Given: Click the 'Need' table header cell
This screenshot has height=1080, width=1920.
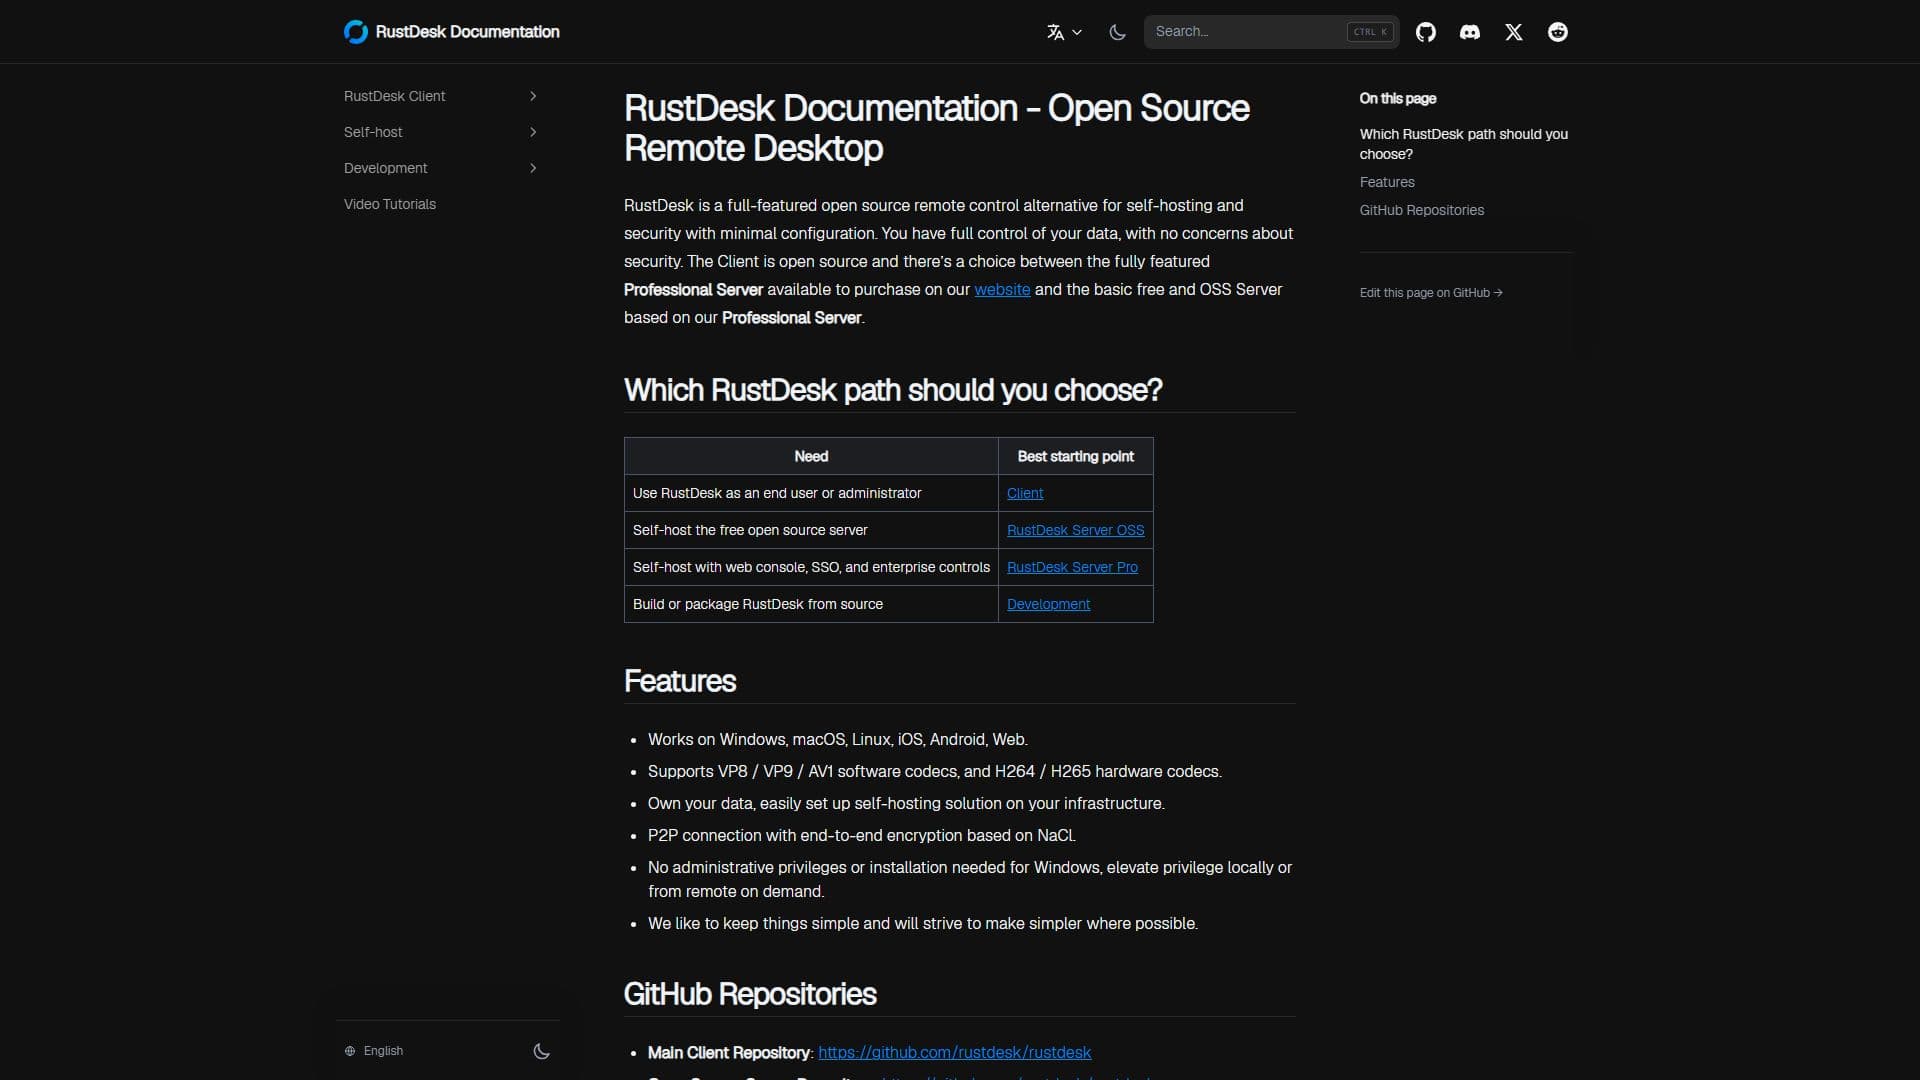Looking at the screenshot, I should [811, 456].
